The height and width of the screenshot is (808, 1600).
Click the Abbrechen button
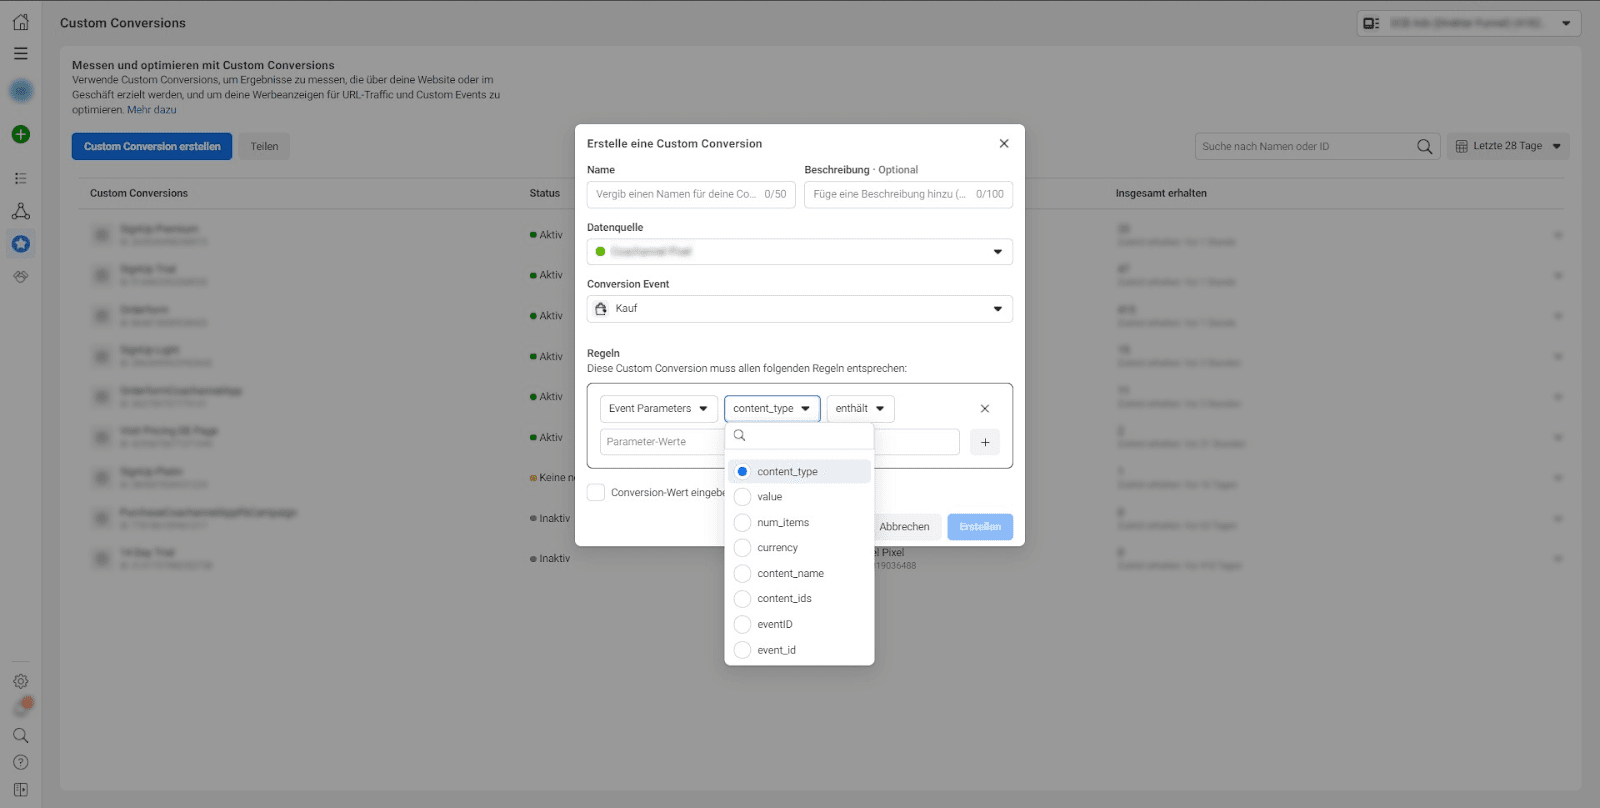tap(904, 527)
